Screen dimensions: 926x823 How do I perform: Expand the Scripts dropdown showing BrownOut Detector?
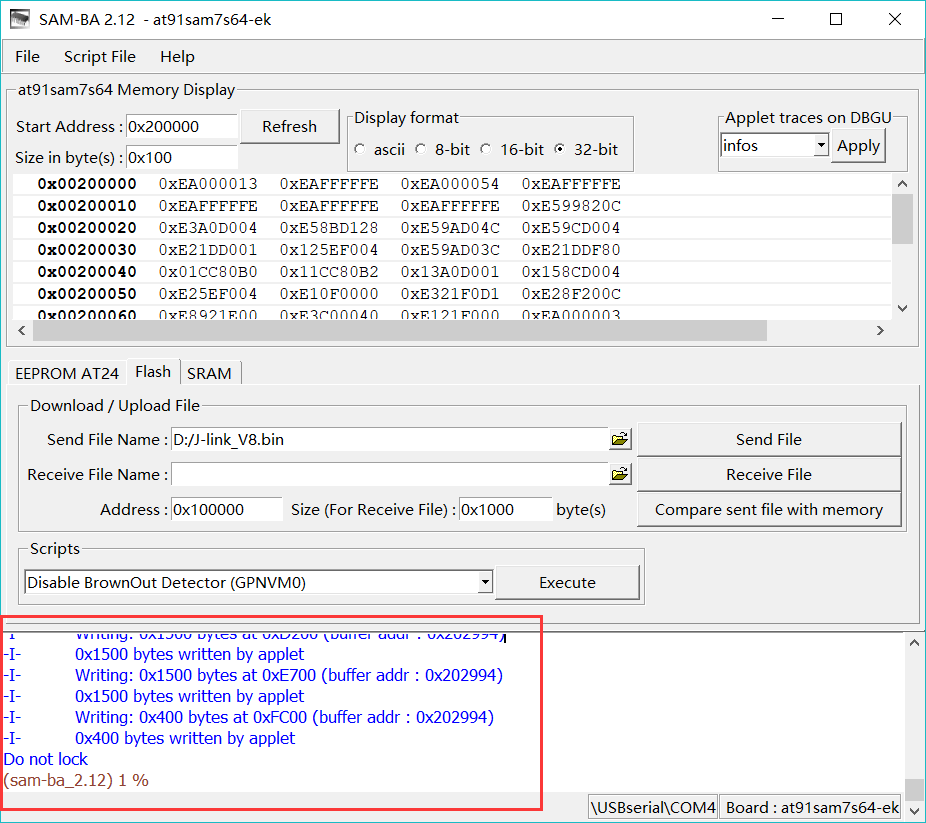point(485,581)
